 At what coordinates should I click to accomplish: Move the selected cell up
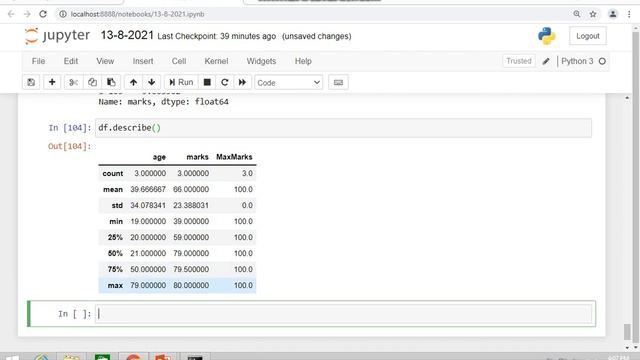(x=133, y=82)
